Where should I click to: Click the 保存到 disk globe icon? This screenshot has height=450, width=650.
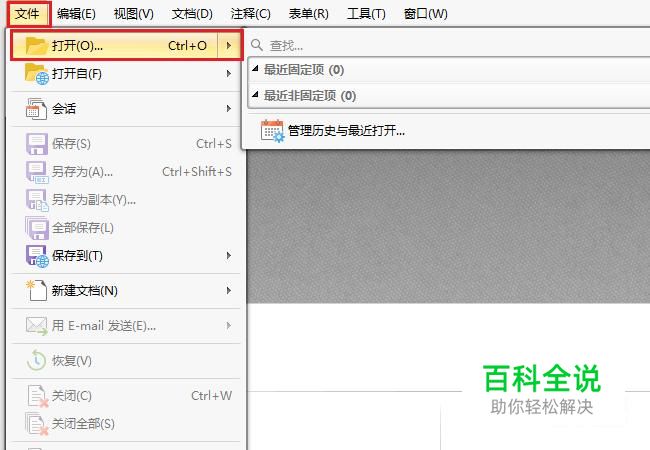click(x=37, y=256)
